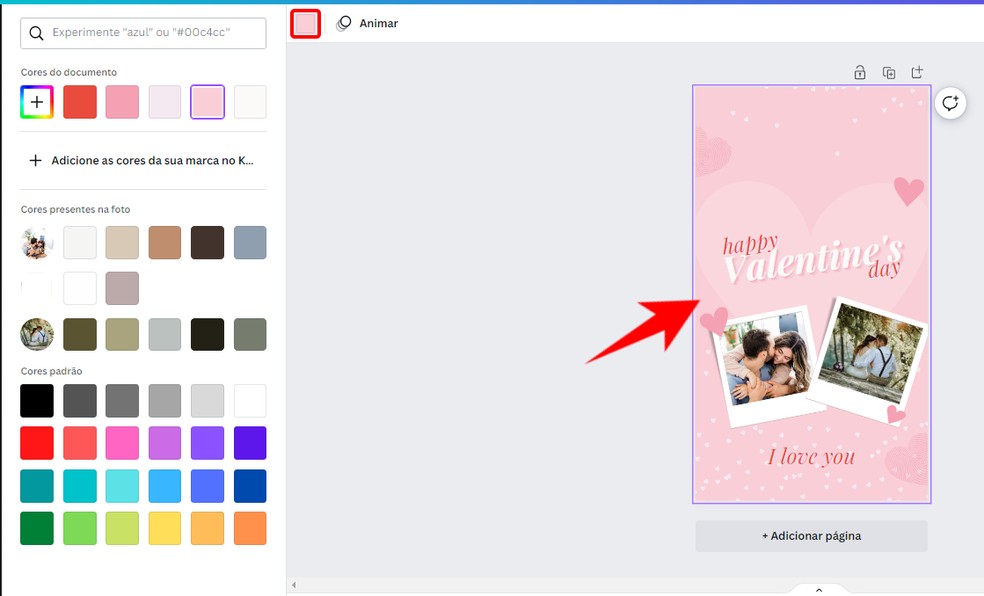Viewport: 984px width, 596px height.
Task: Select the deep indigo default color swatch
Action: pyautogui.click(x=250, y=443)
